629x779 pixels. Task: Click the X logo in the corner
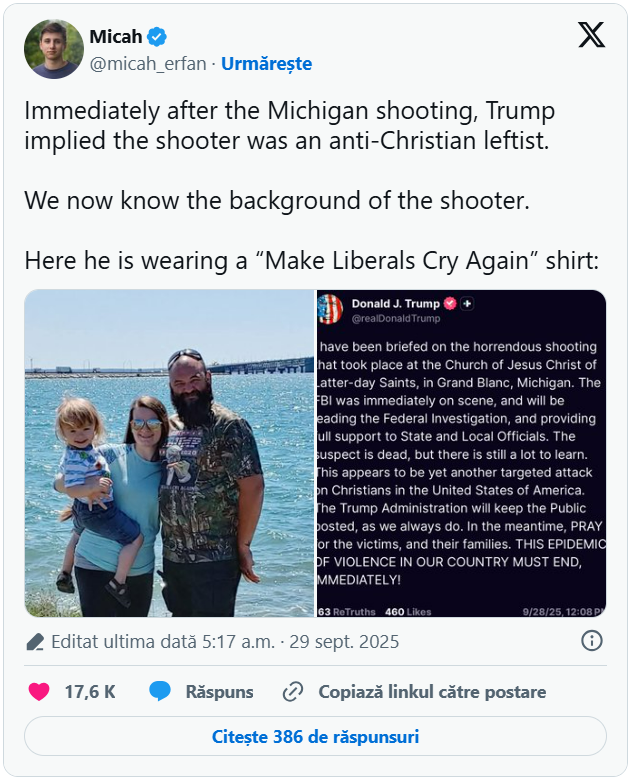coord(591,36)
